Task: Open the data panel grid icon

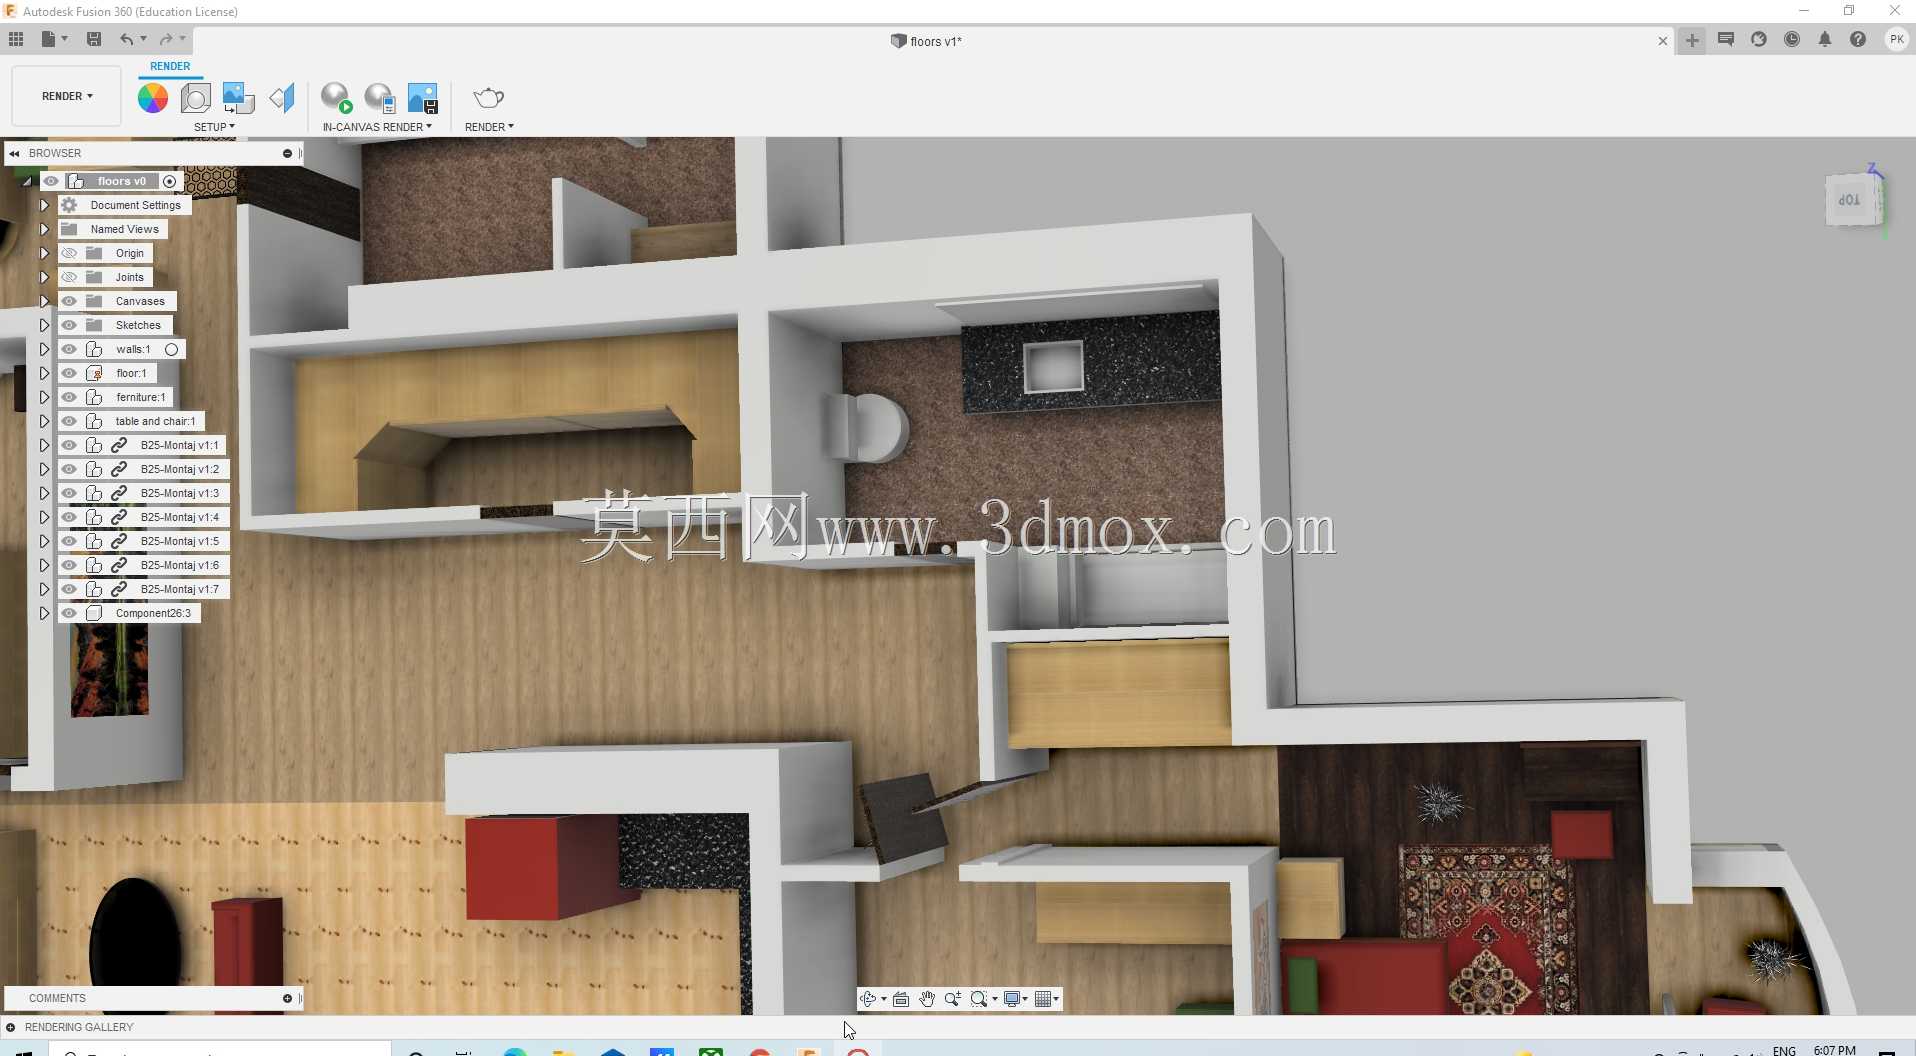Action: (x=16, y=39)
